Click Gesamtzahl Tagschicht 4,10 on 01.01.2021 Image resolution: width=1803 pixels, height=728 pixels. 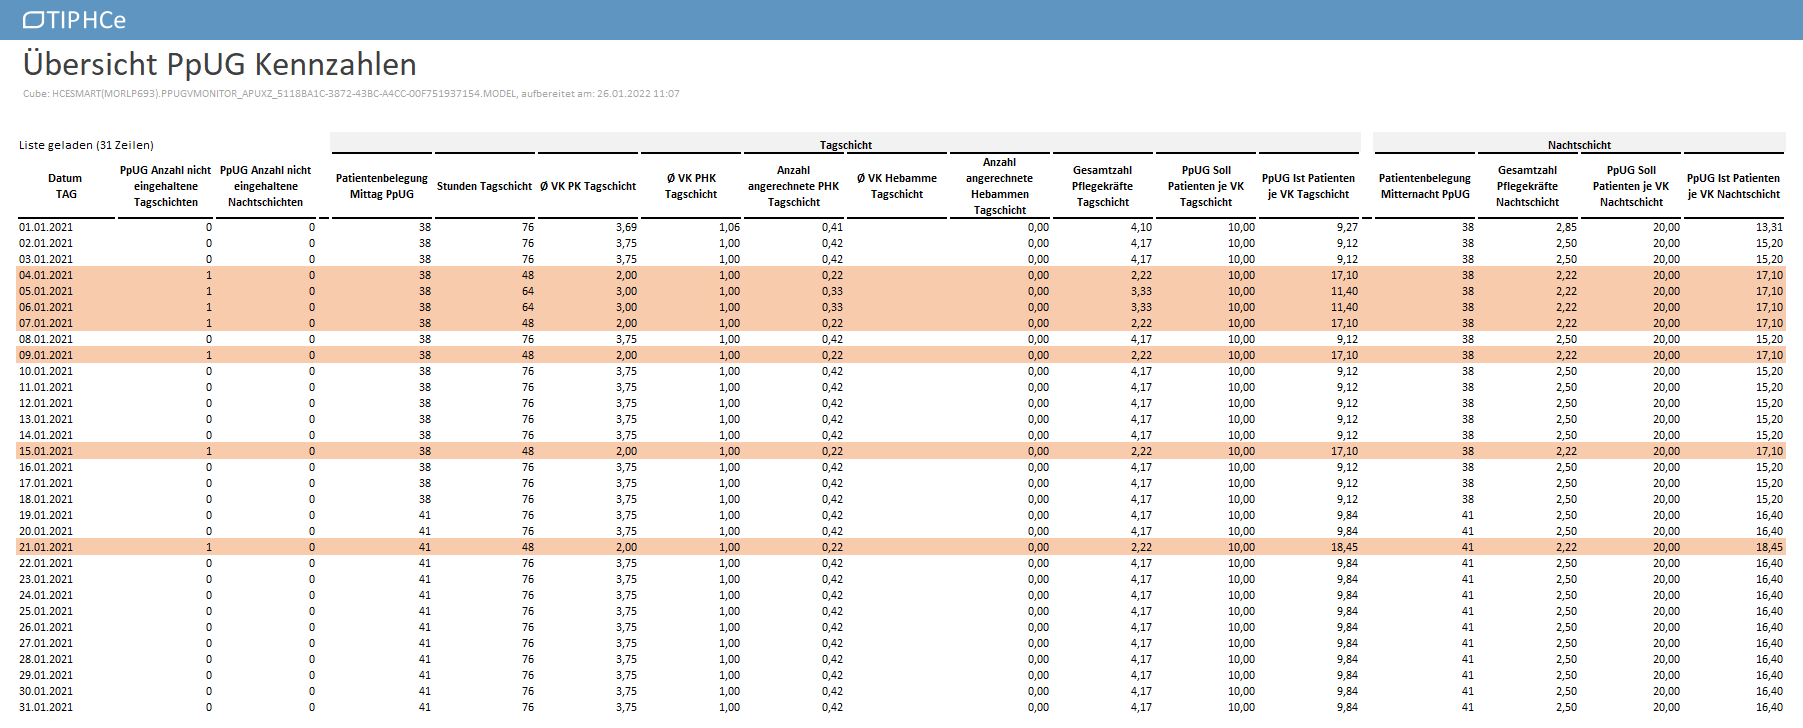[1141, 227]
